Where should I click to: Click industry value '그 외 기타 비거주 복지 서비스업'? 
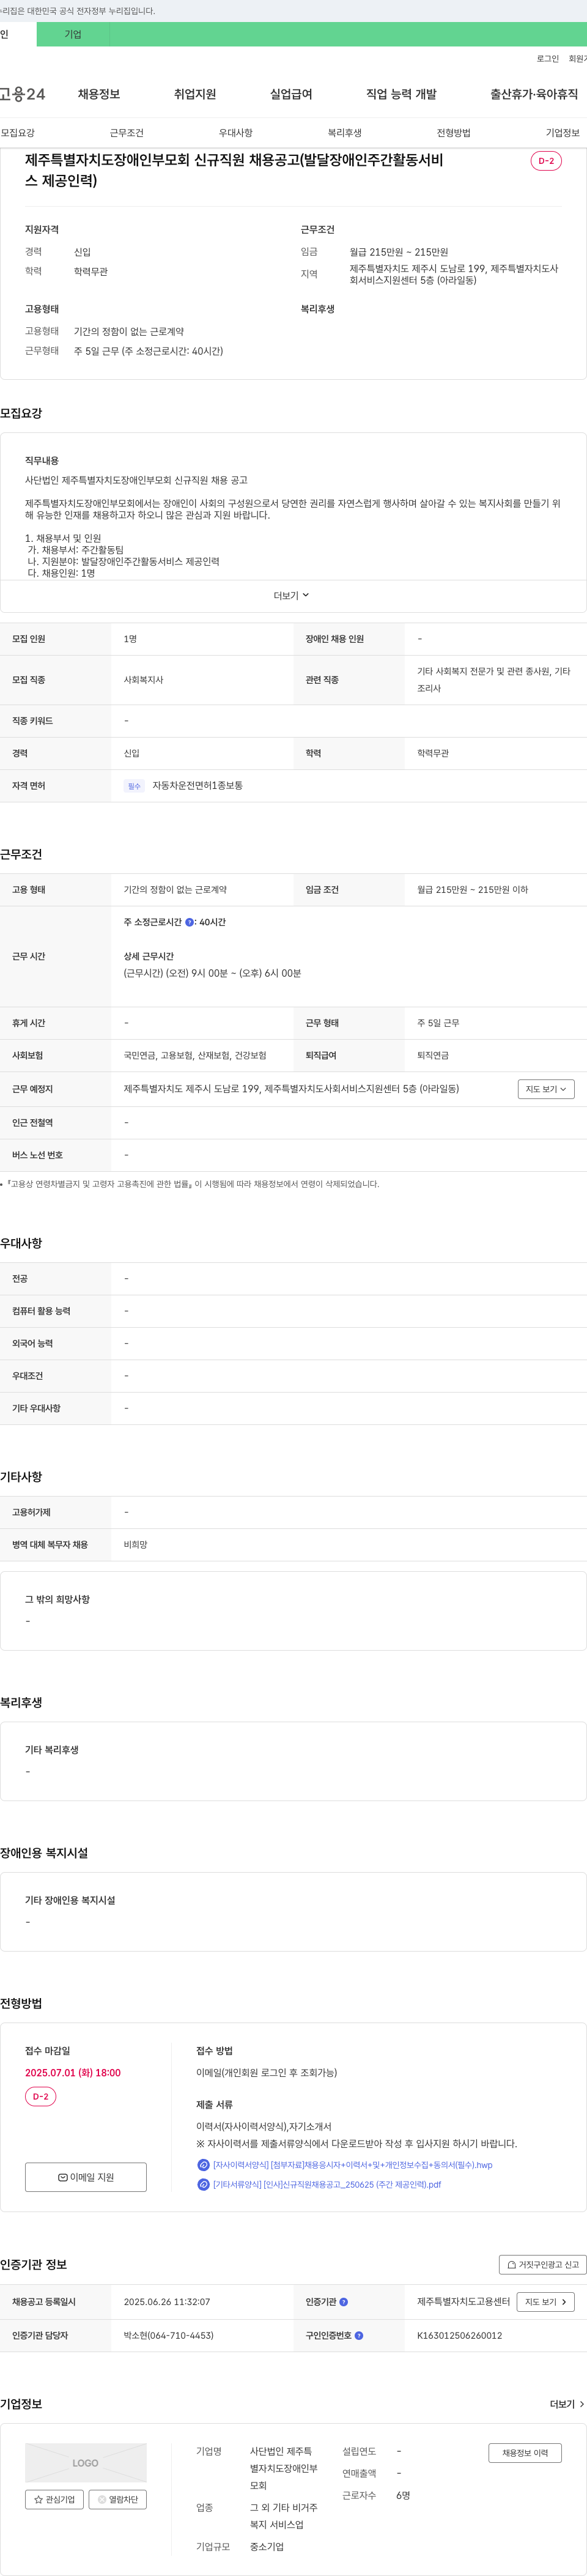click(x=284, y=2516)
